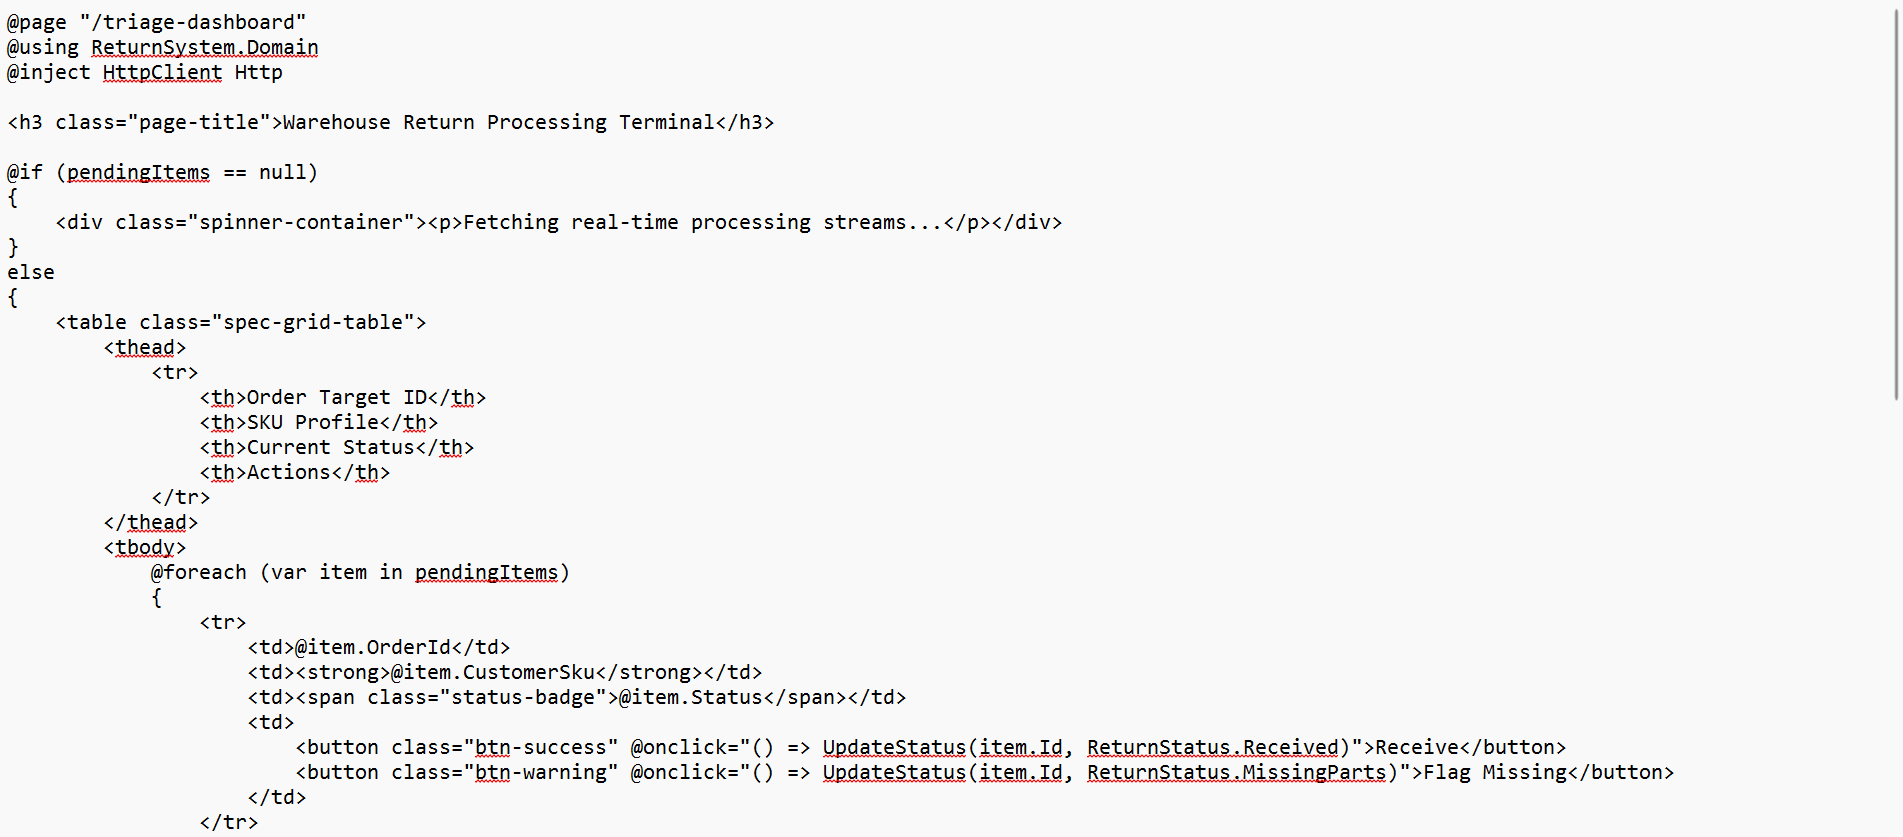The image size is (1903, 837).
Task: Click pendingItems in the foreach statement
Action: pos(487,572)
